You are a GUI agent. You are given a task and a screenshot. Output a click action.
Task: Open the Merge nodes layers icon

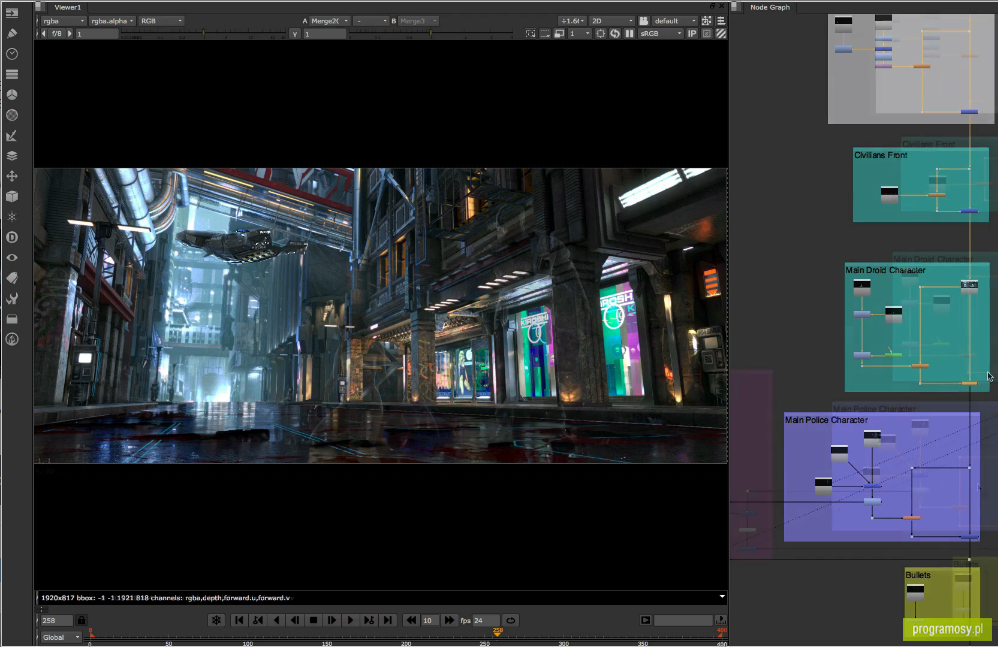[x=11, y=156]
